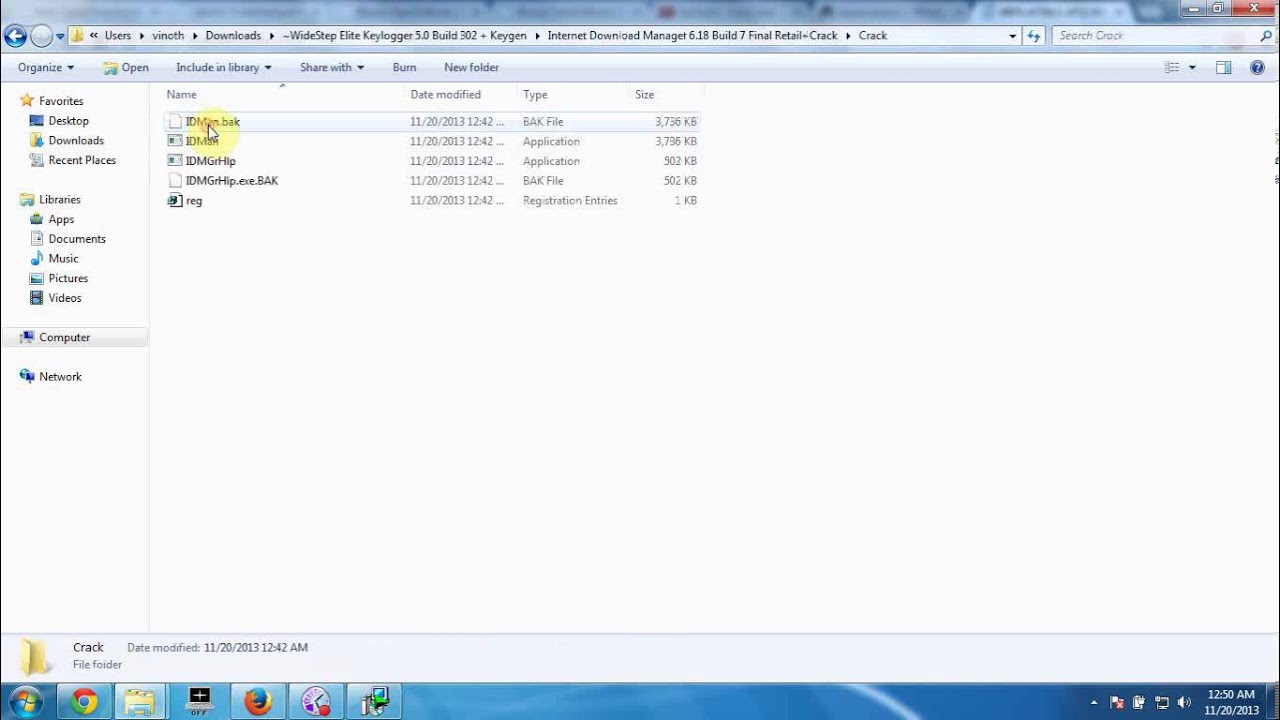This screenshot has height=720, width=1280.
Task: Expand the arrow after the Downloads breadcrumb
Action: tap(272, 35)
